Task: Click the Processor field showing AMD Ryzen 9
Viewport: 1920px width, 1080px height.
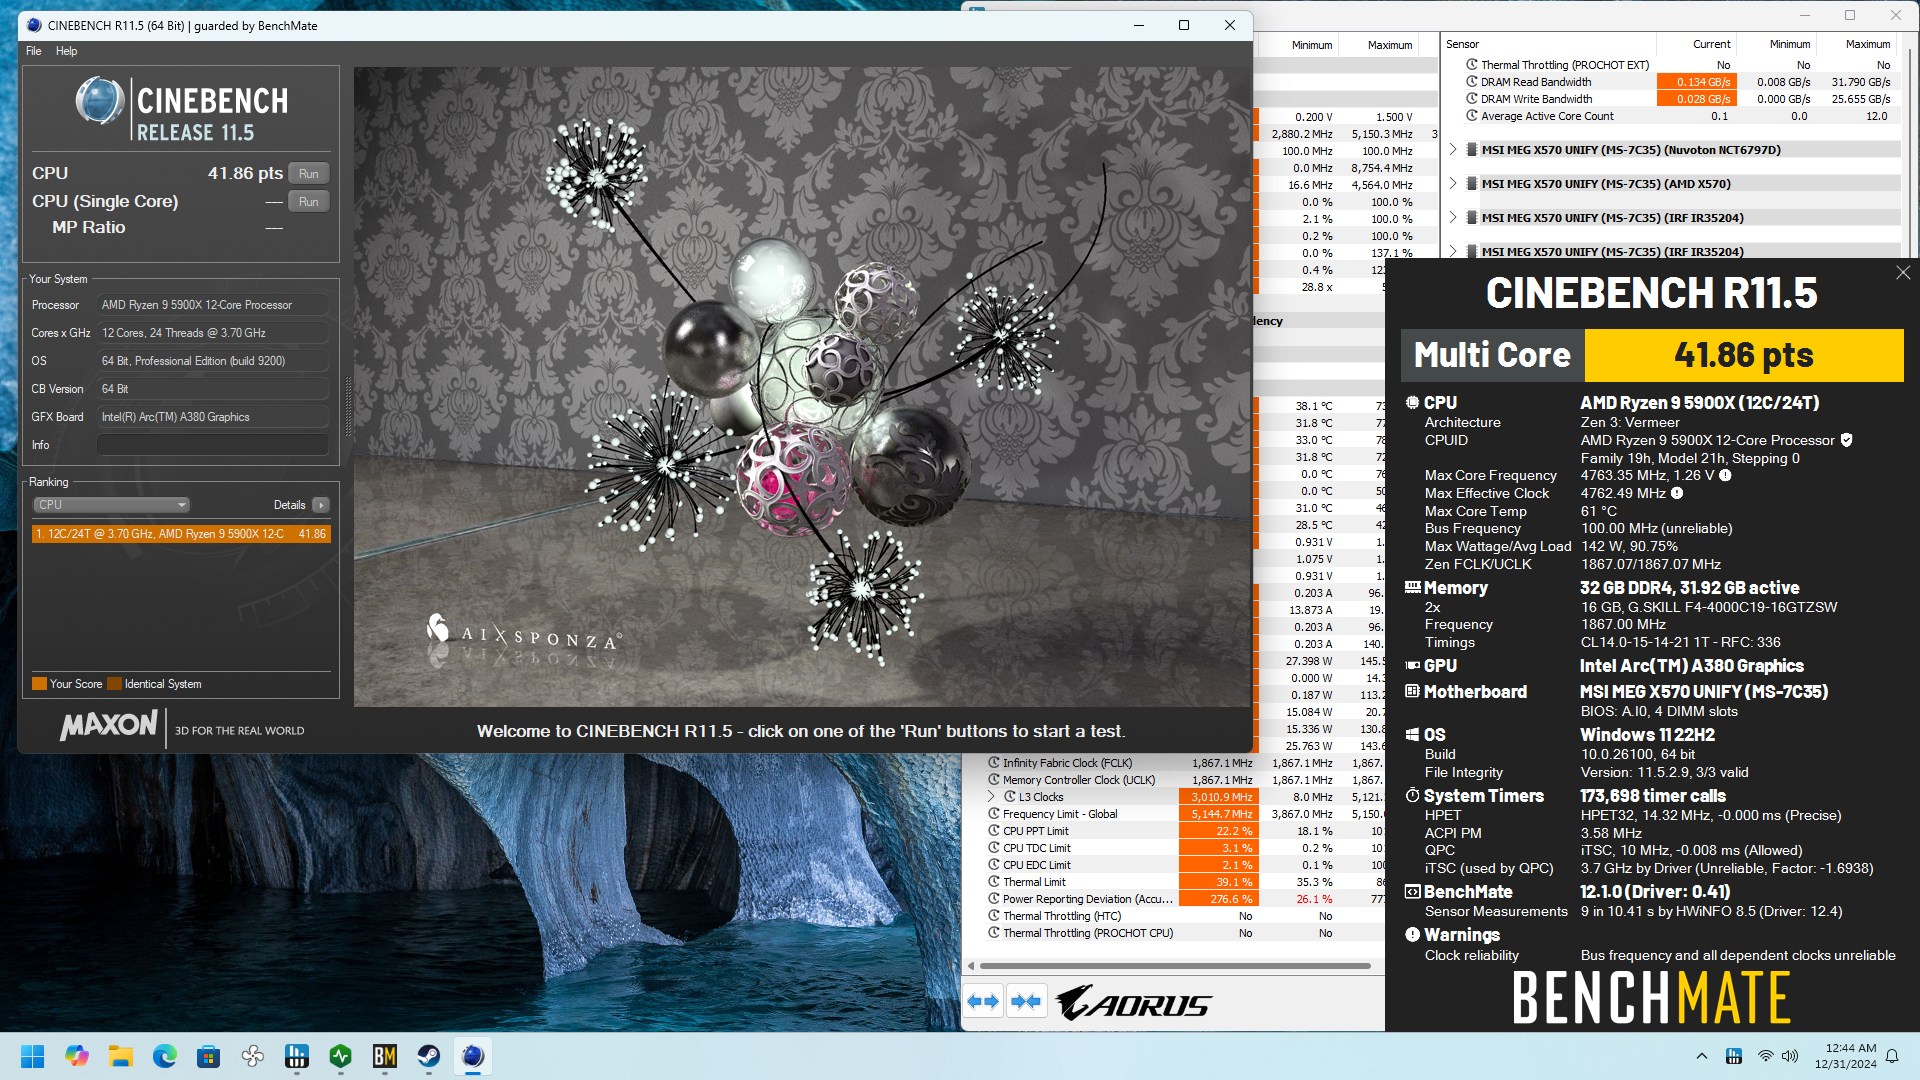Action: click(x=213, y=305)
